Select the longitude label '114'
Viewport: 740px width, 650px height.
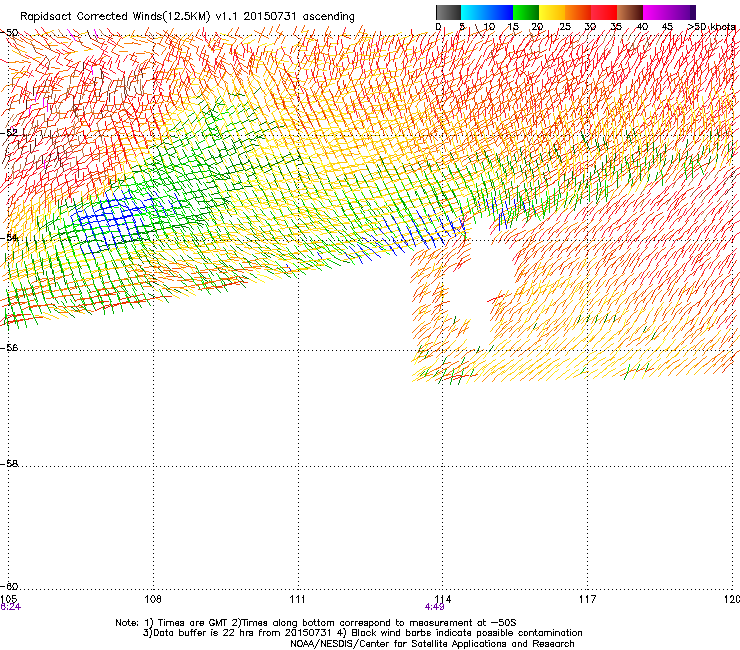(x=443, y=599)
